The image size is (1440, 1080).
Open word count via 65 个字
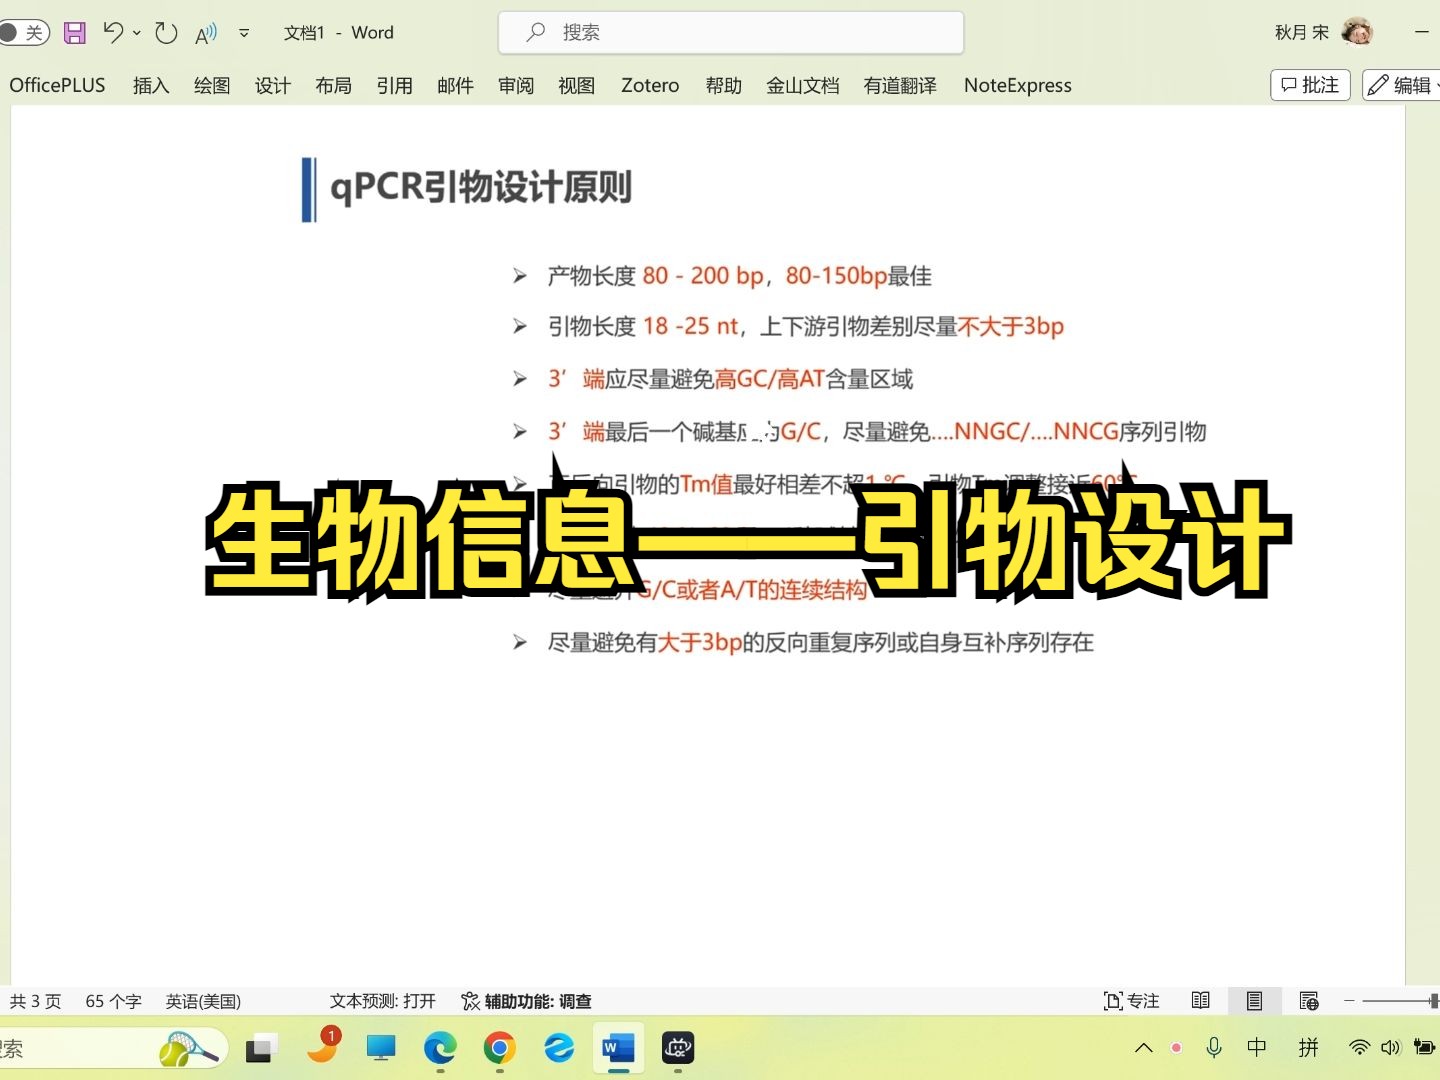pos(113,1000)
